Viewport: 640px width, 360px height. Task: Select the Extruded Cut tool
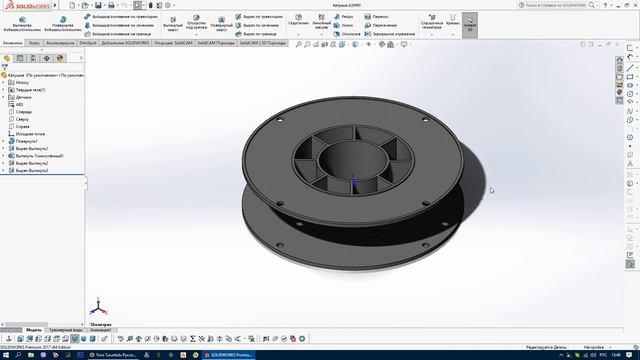click(x=173, y=24)
